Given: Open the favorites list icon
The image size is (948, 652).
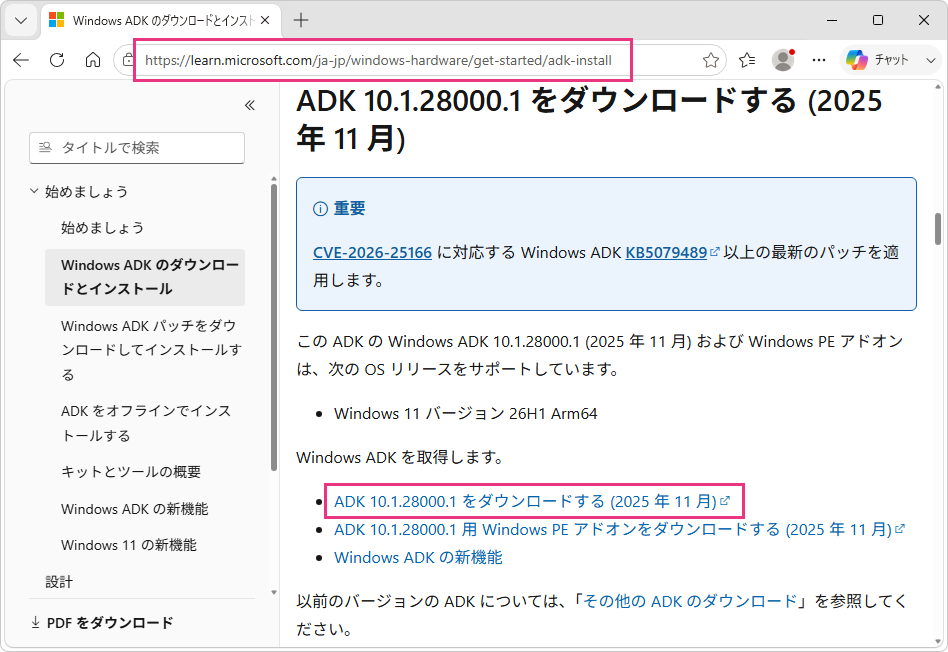Looking at the screenshot, I should (x=747, y=60).
